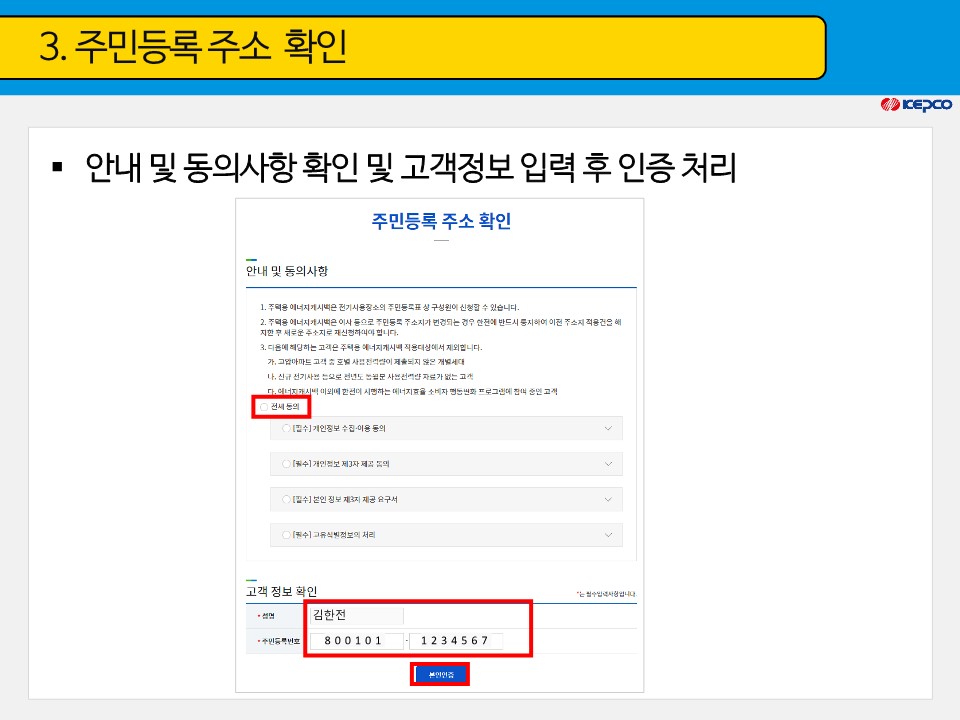Check the 개인정보 제3자 제공 동의 consent
This screenshot has height=720, width=960.
coord(287,463)
